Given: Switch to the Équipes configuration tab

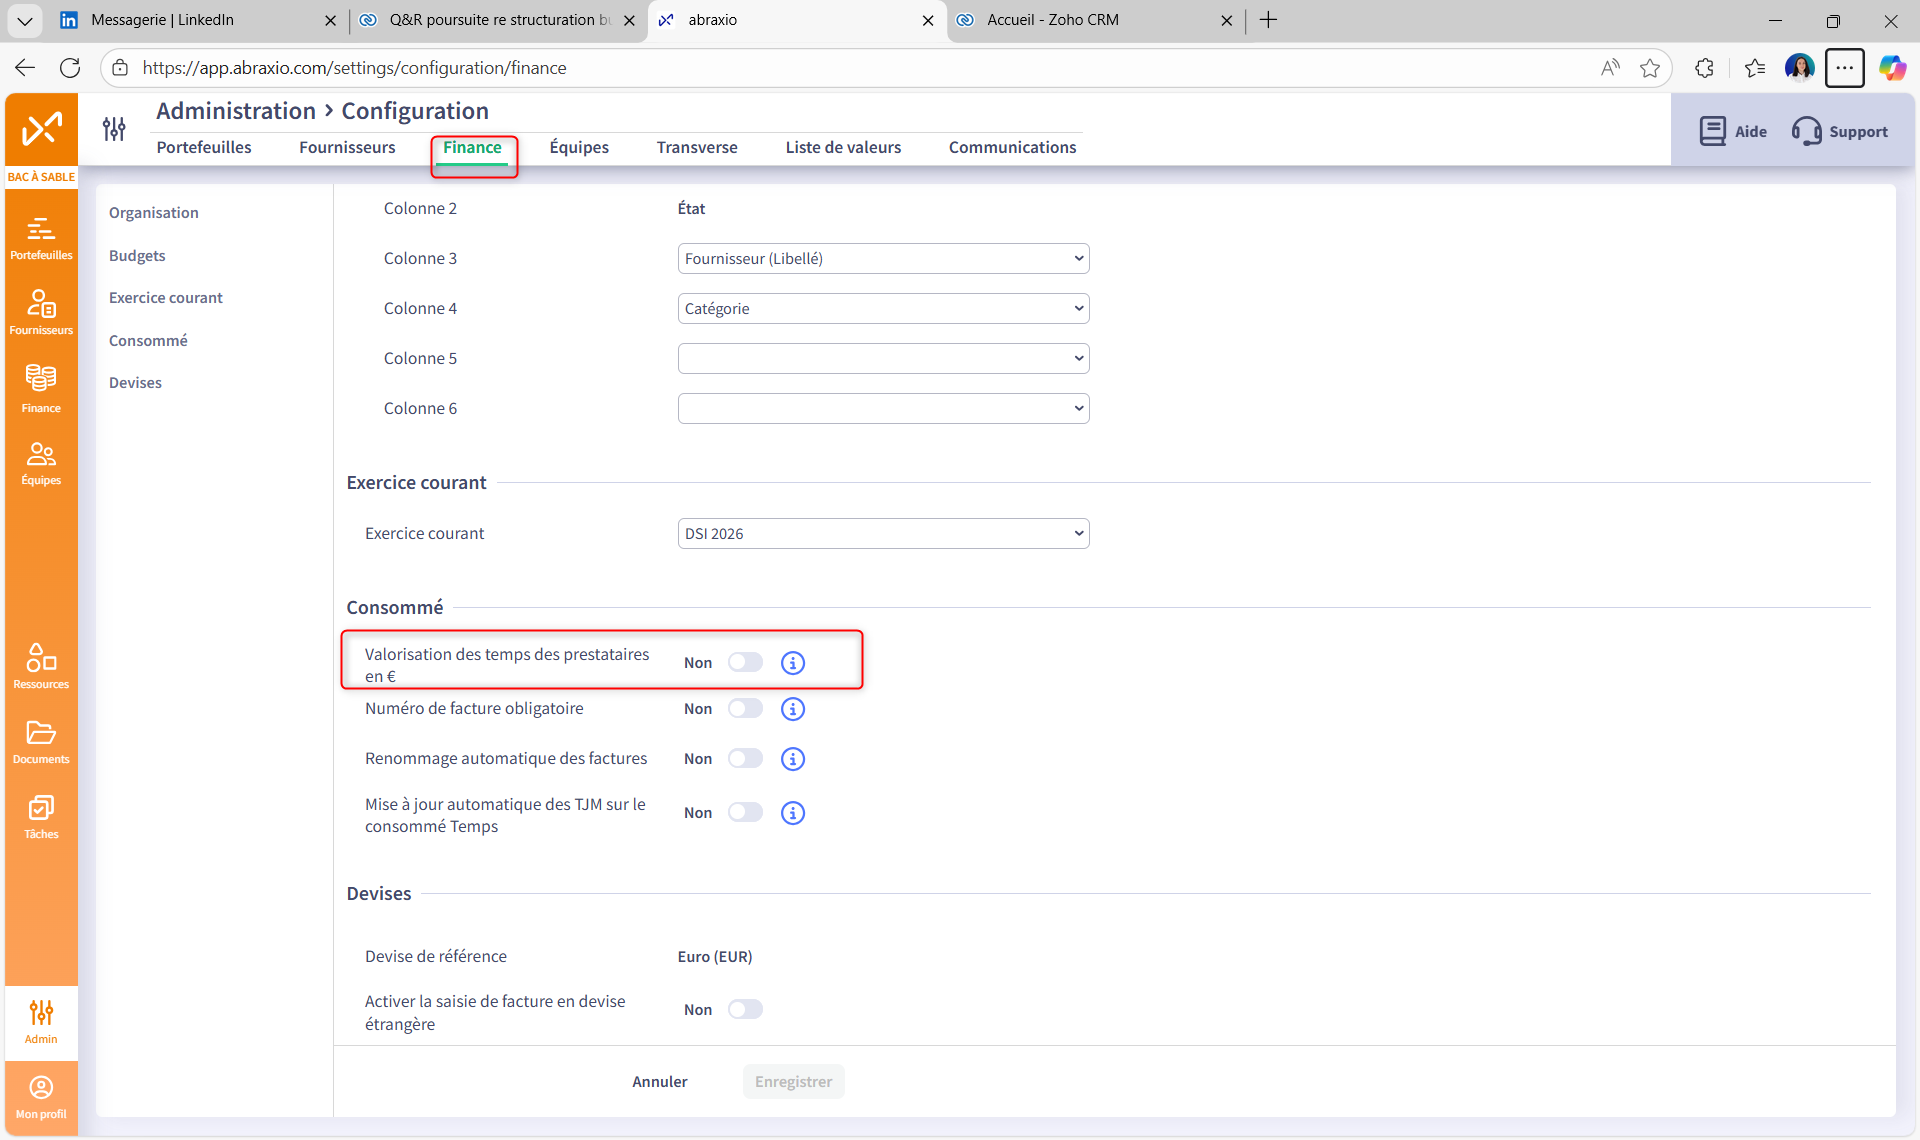Looking at the screenshot, I should [579, 147].
